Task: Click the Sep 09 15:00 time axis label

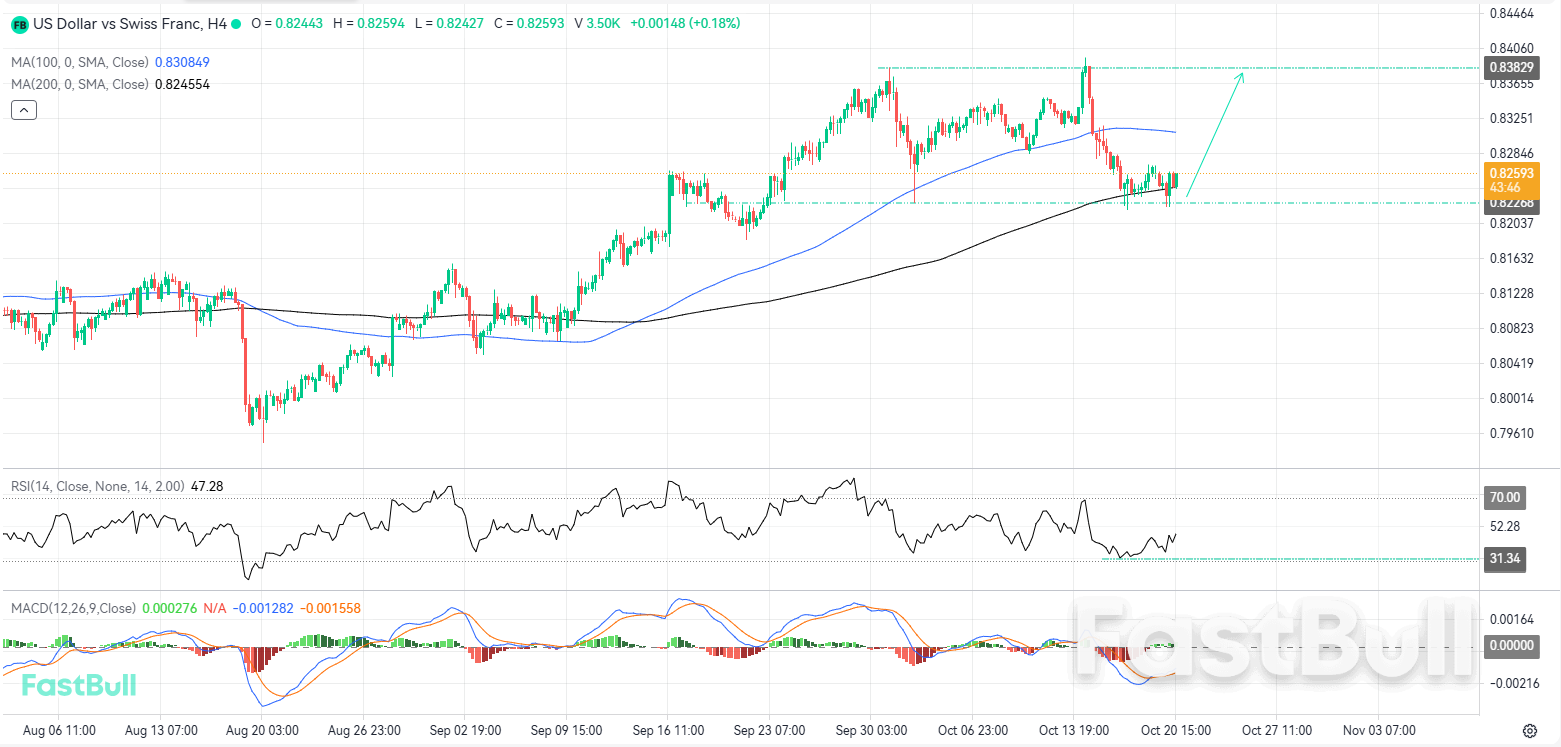Action: [x=565, y=730]
